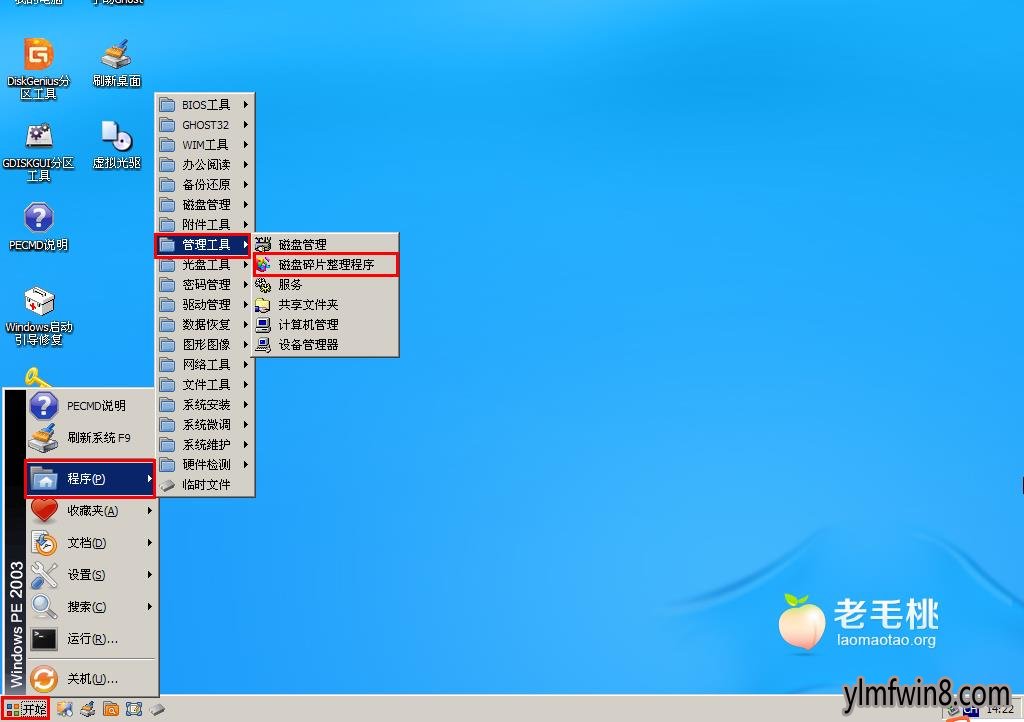
Task: Open 收藏夹(A) in the Start menu
Action: pos(91,510)
